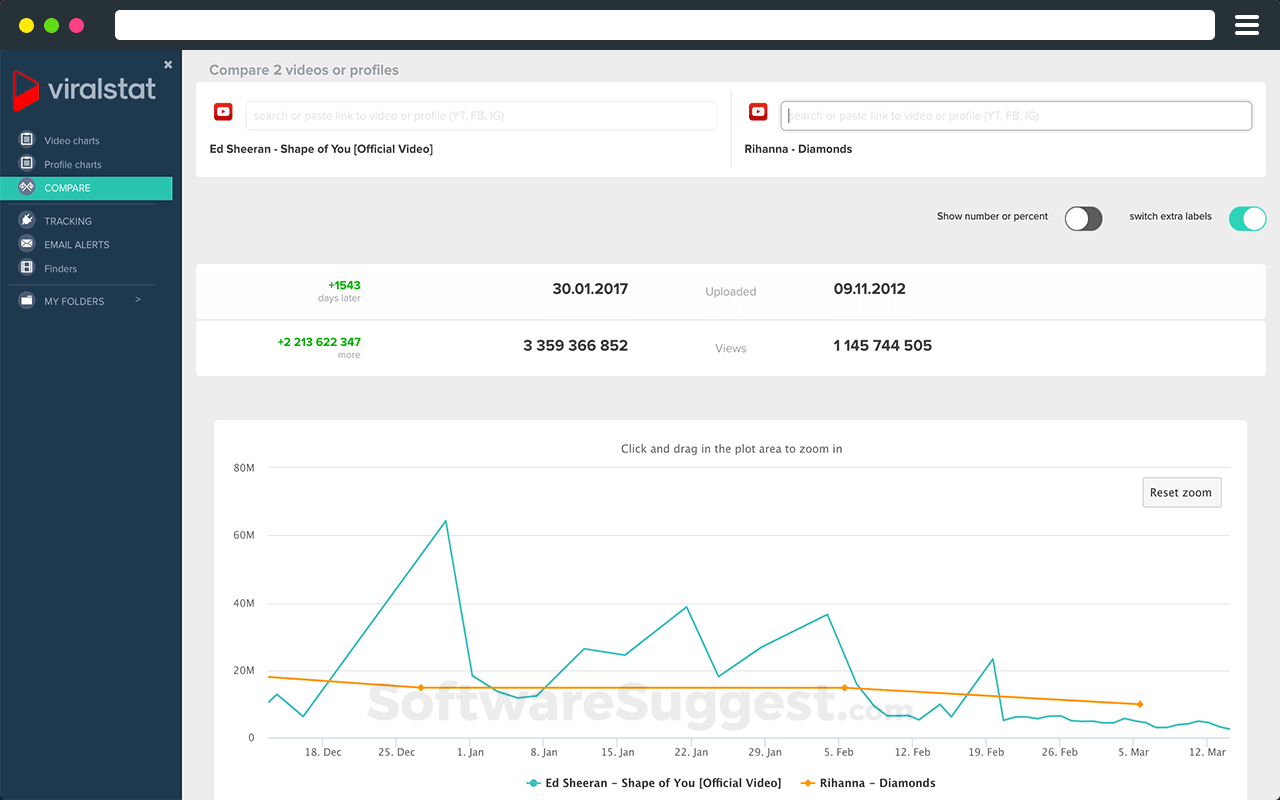Open MY FOLDERS folder icon
This screenshot has height=800, width=1280.
(26, 300)
